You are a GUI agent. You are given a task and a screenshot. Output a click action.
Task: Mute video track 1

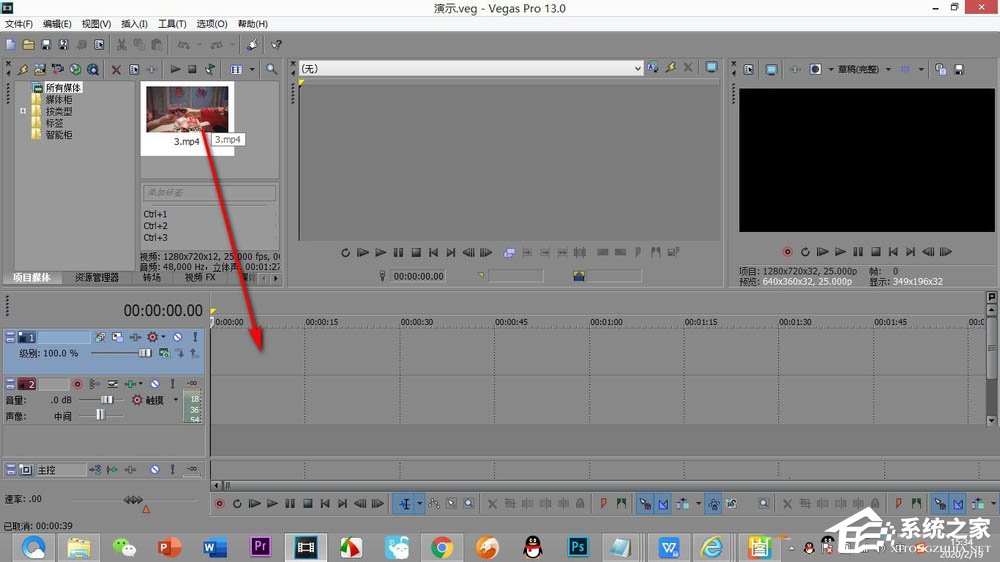coord(177,337)
